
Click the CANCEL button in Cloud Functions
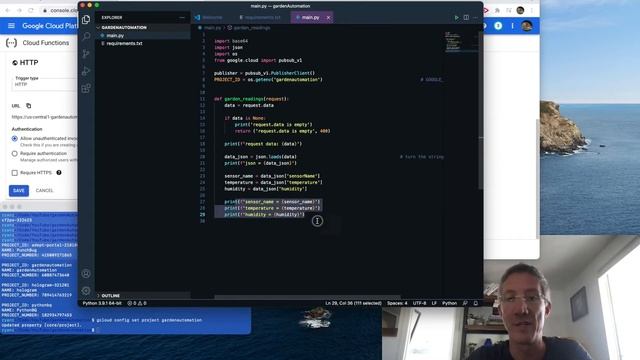[x=44, y=191]
